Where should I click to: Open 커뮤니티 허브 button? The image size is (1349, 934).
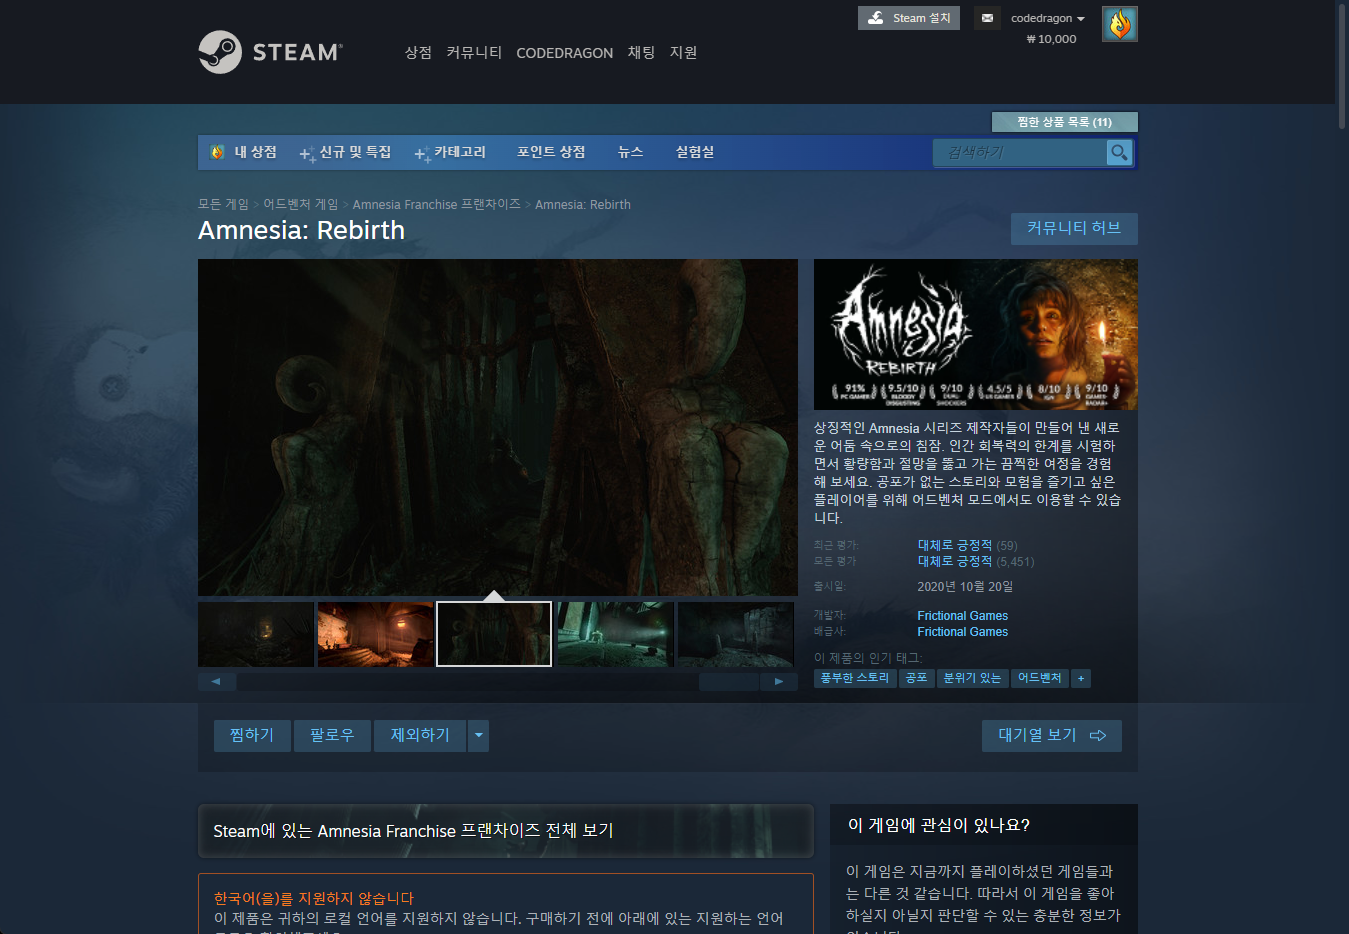click(x=1074, y=228)
